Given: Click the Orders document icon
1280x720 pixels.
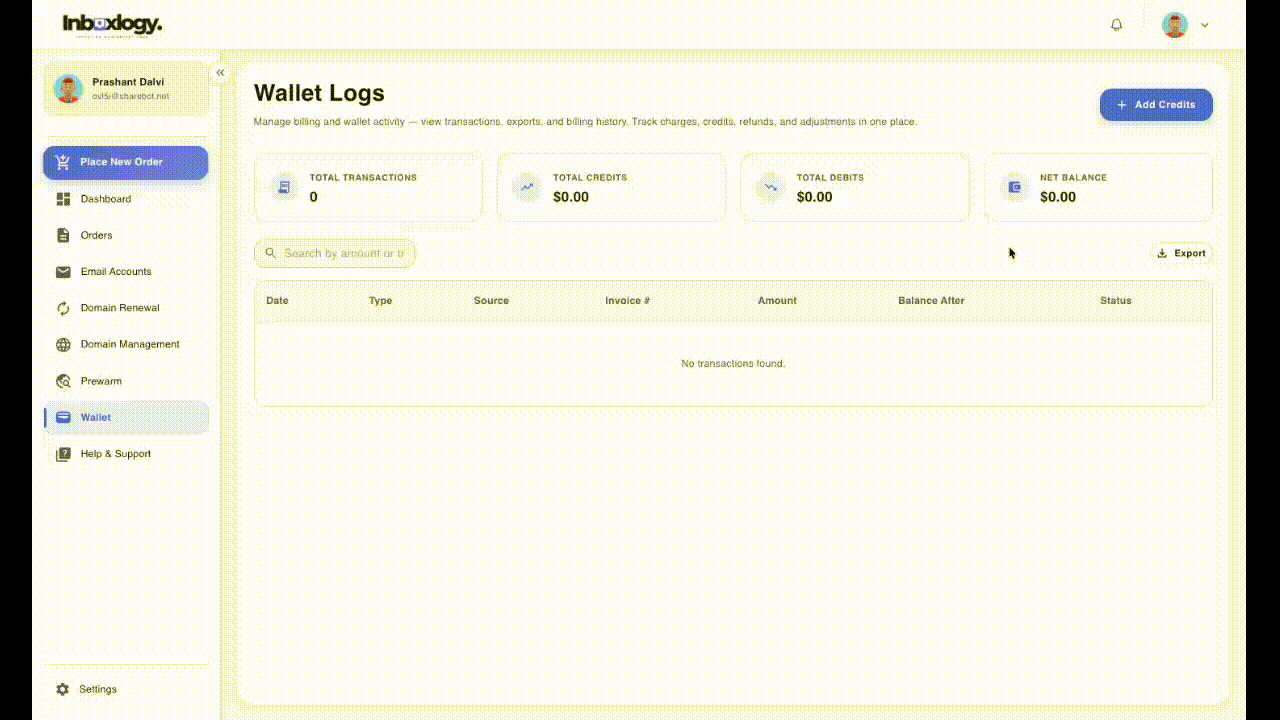Looking at the screenshot, I should point(63,235).
